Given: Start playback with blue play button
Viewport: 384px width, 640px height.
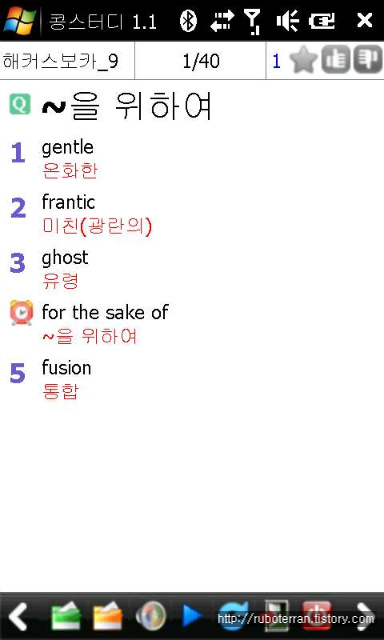Looking at the screenshot, I should 192,616.
